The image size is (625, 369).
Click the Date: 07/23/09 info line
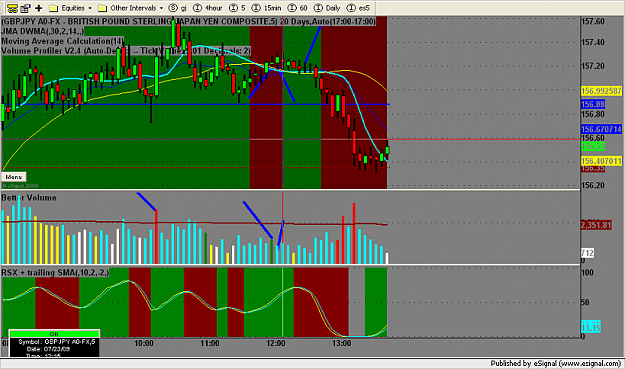pos(48,349)
